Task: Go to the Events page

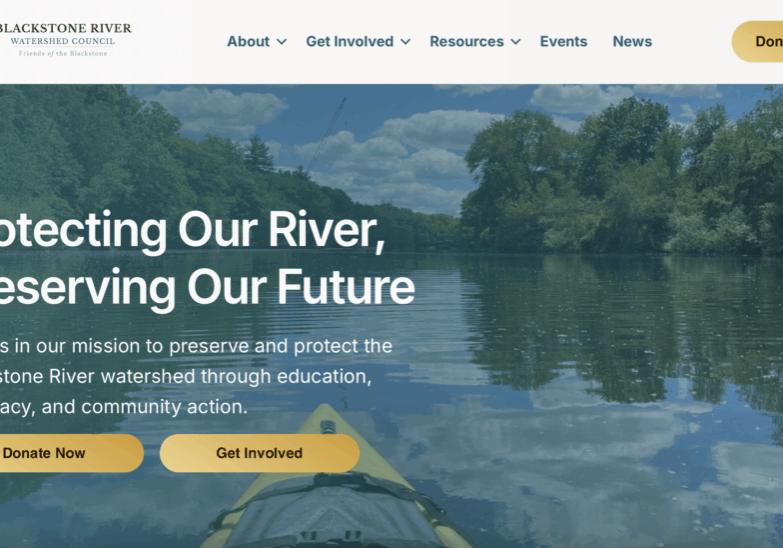Action: [563, 41]
